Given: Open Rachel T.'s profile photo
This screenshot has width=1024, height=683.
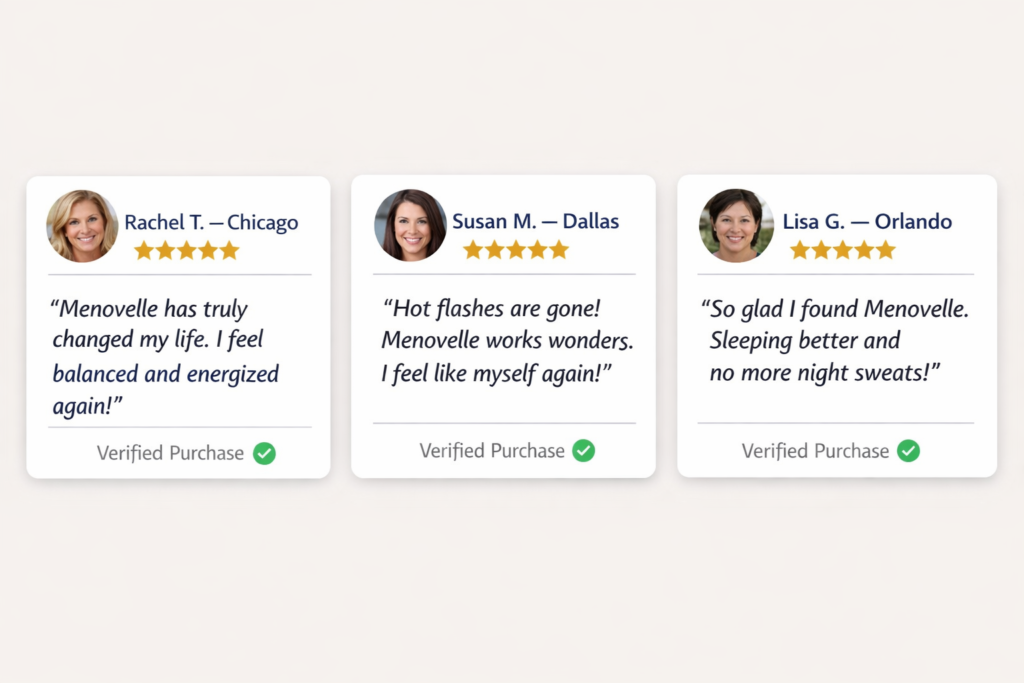Looking at the screenshot, I should point(82,226).
